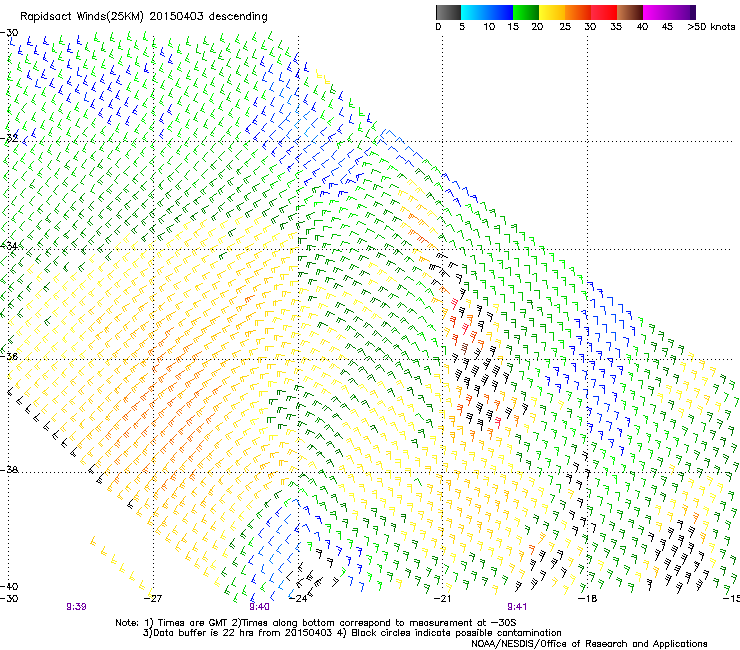
Task: Click the legend value '25'
Action: pos(565,27)
